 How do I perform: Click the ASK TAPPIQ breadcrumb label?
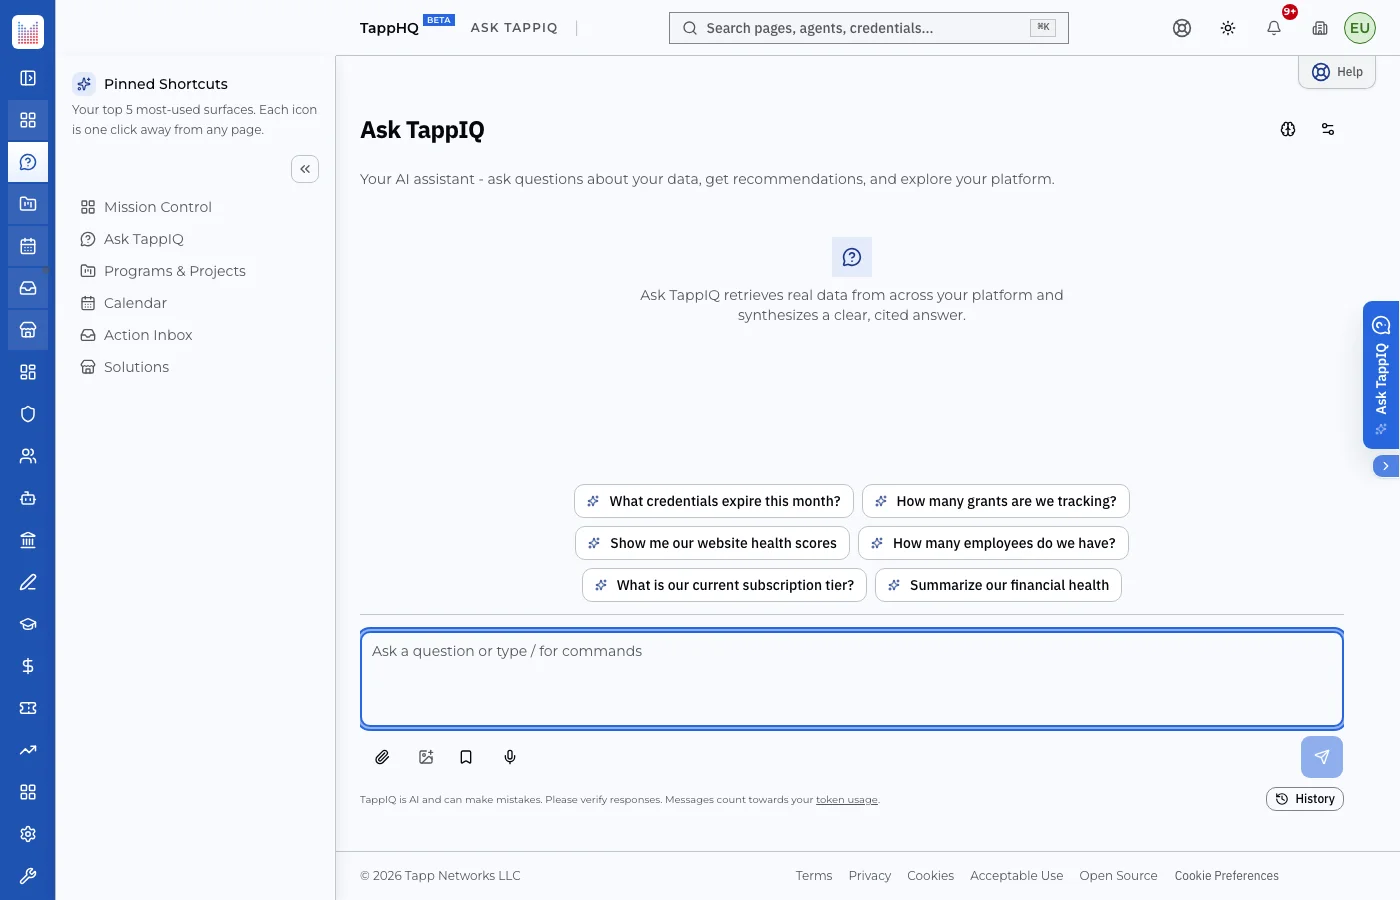pos(514,28)
